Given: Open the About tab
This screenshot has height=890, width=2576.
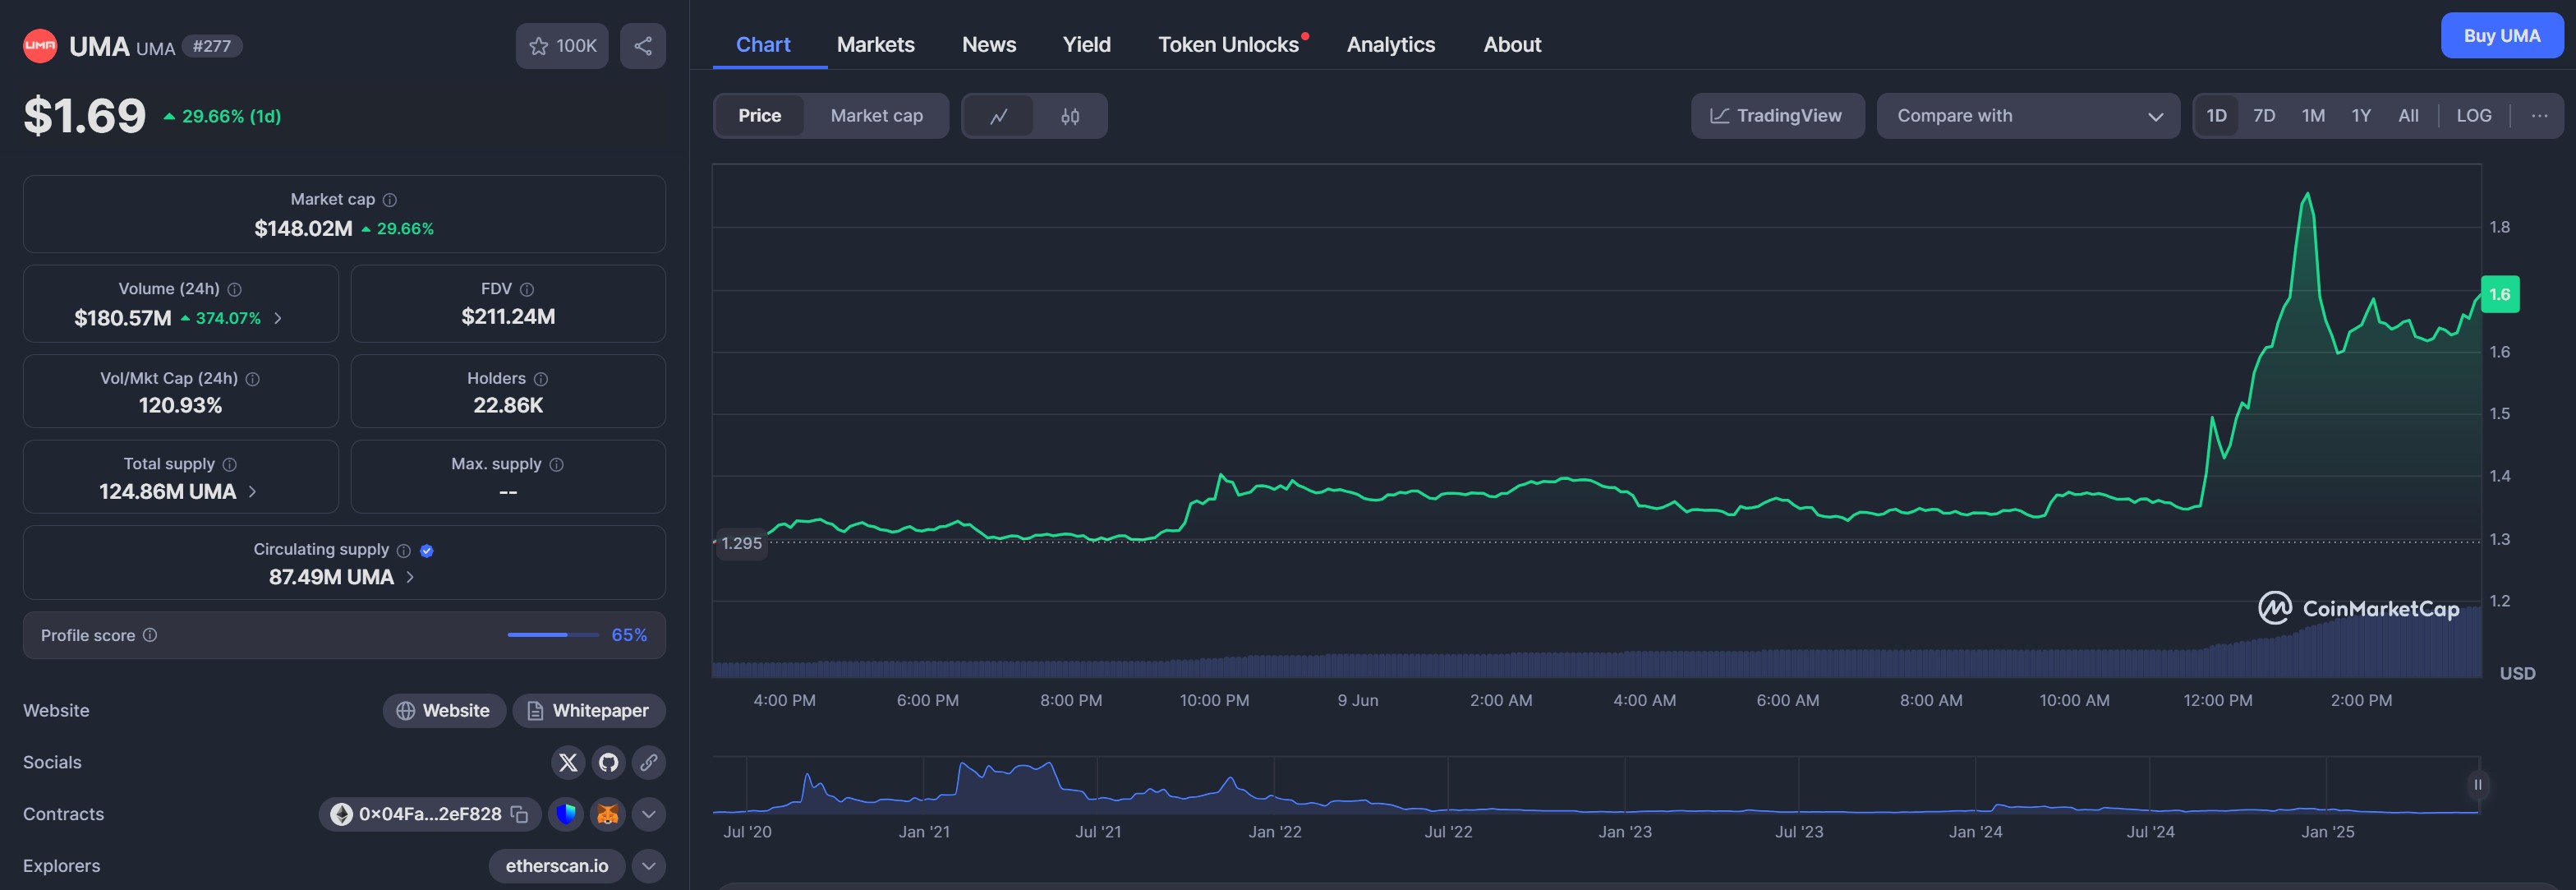Looking at the screenshot, I should 1512,45.
